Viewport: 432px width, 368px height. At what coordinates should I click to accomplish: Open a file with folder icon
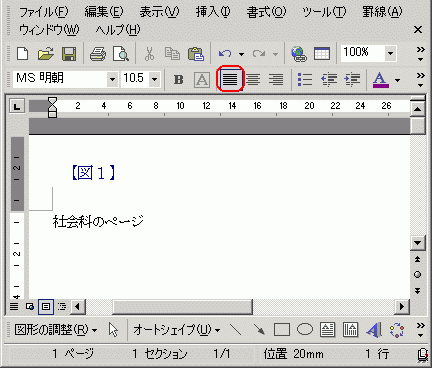[45, 53]
